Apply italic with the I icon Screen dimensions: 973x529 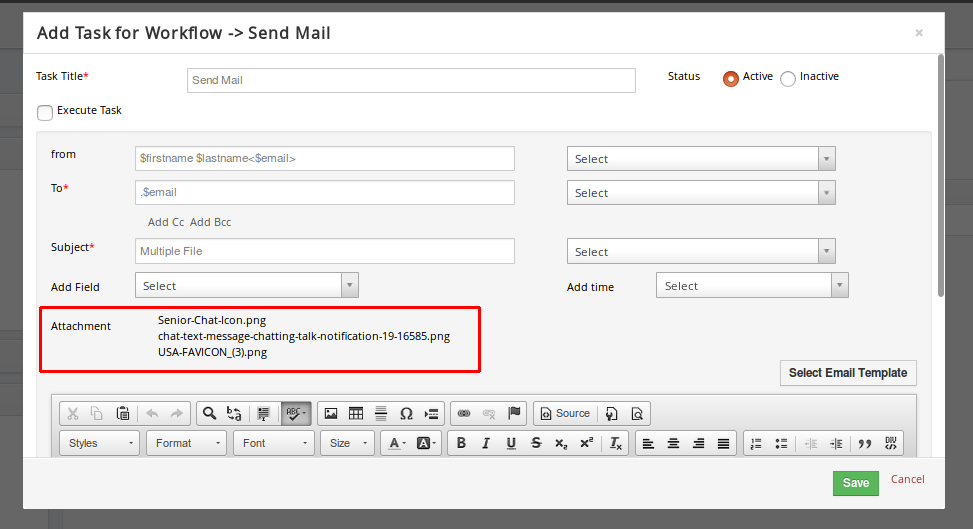[486, 443]
